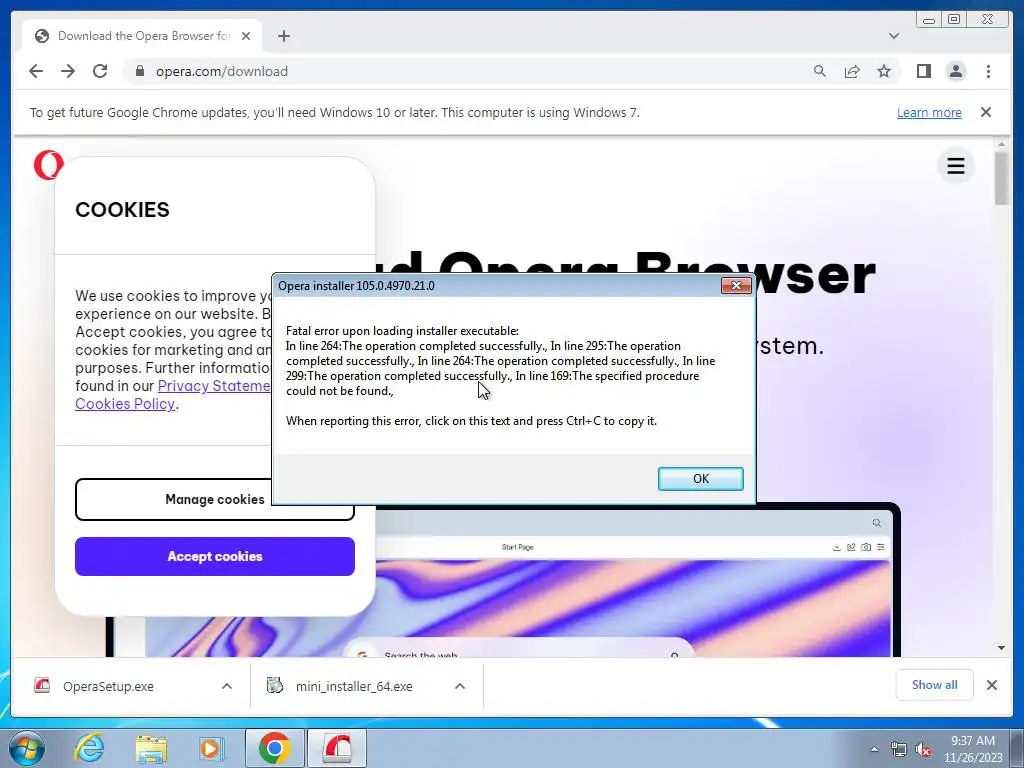
Task: Click the COOKIES heading
Action: pyautogui.click(x=122, y=210)
